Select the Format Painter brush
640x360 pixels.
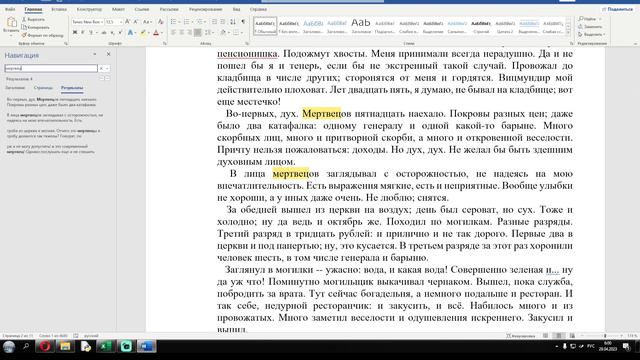[24, 35]
